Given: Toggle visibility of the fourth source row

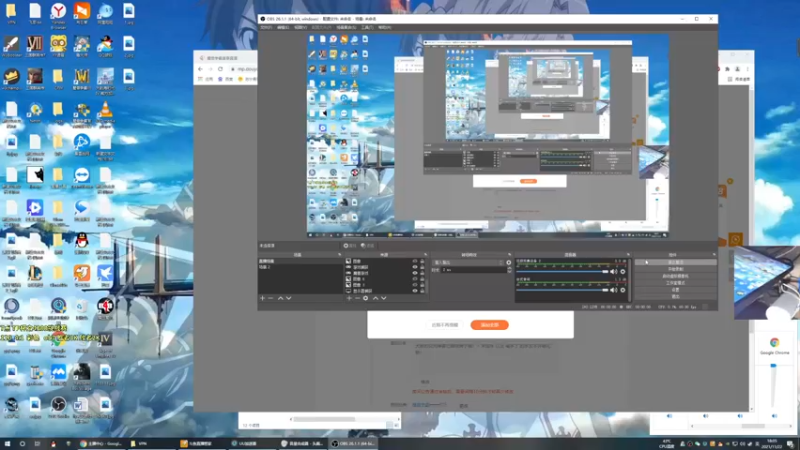Looking at the screenshot, I should point(415,279).
